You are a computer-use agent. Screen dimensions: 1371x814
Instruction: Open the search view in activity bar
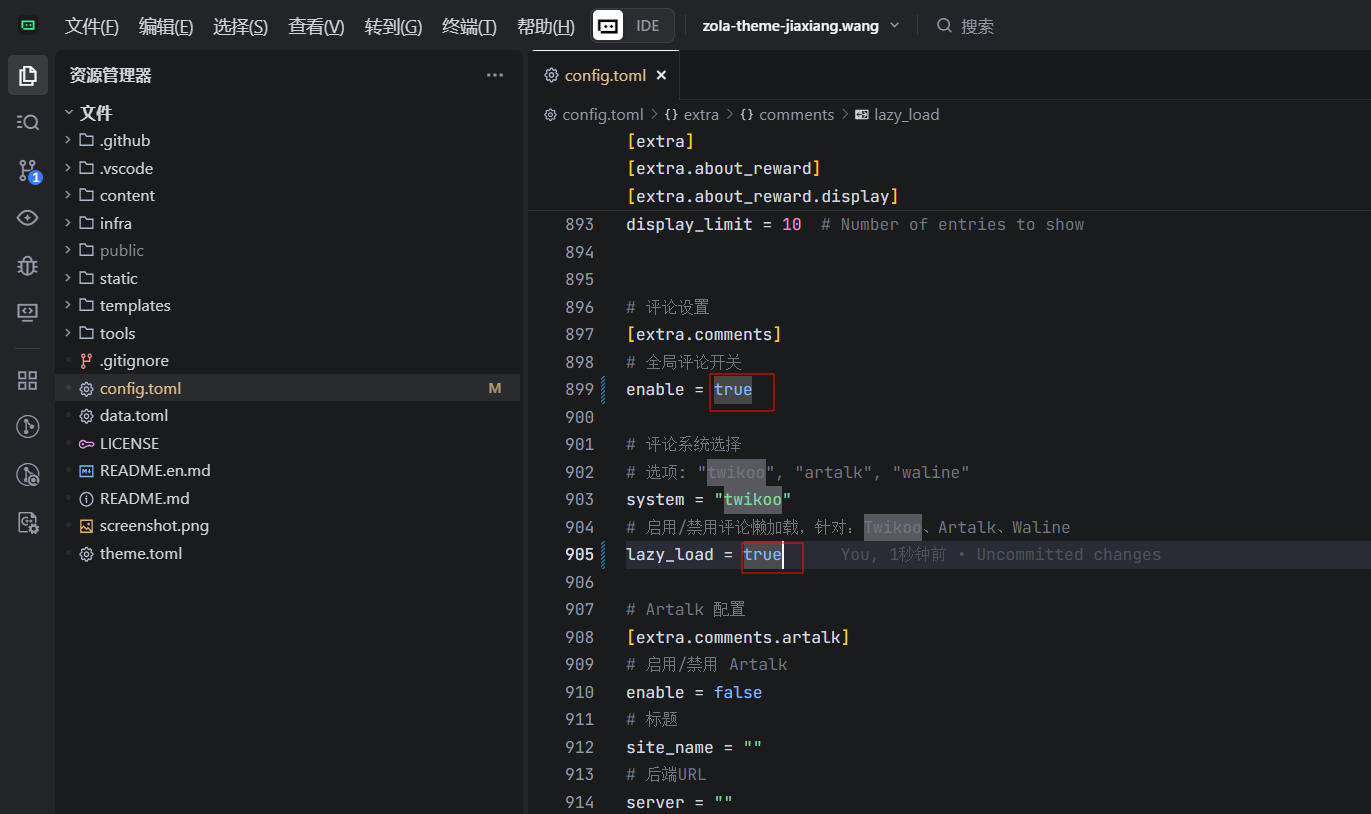point(28,122)
